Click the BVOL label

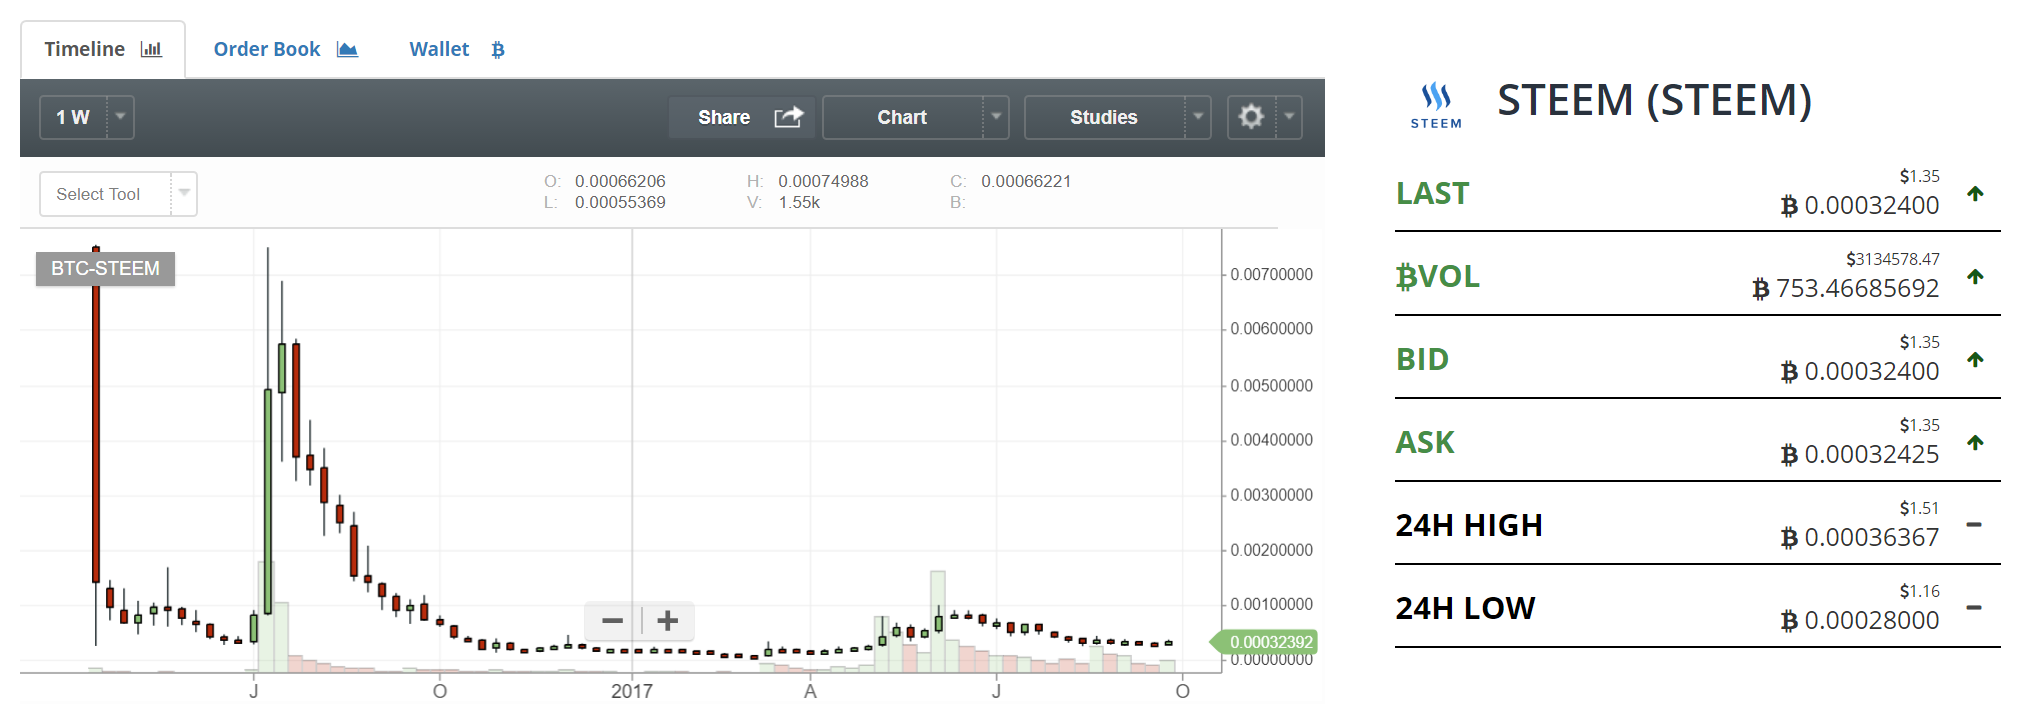(1438, 276)
